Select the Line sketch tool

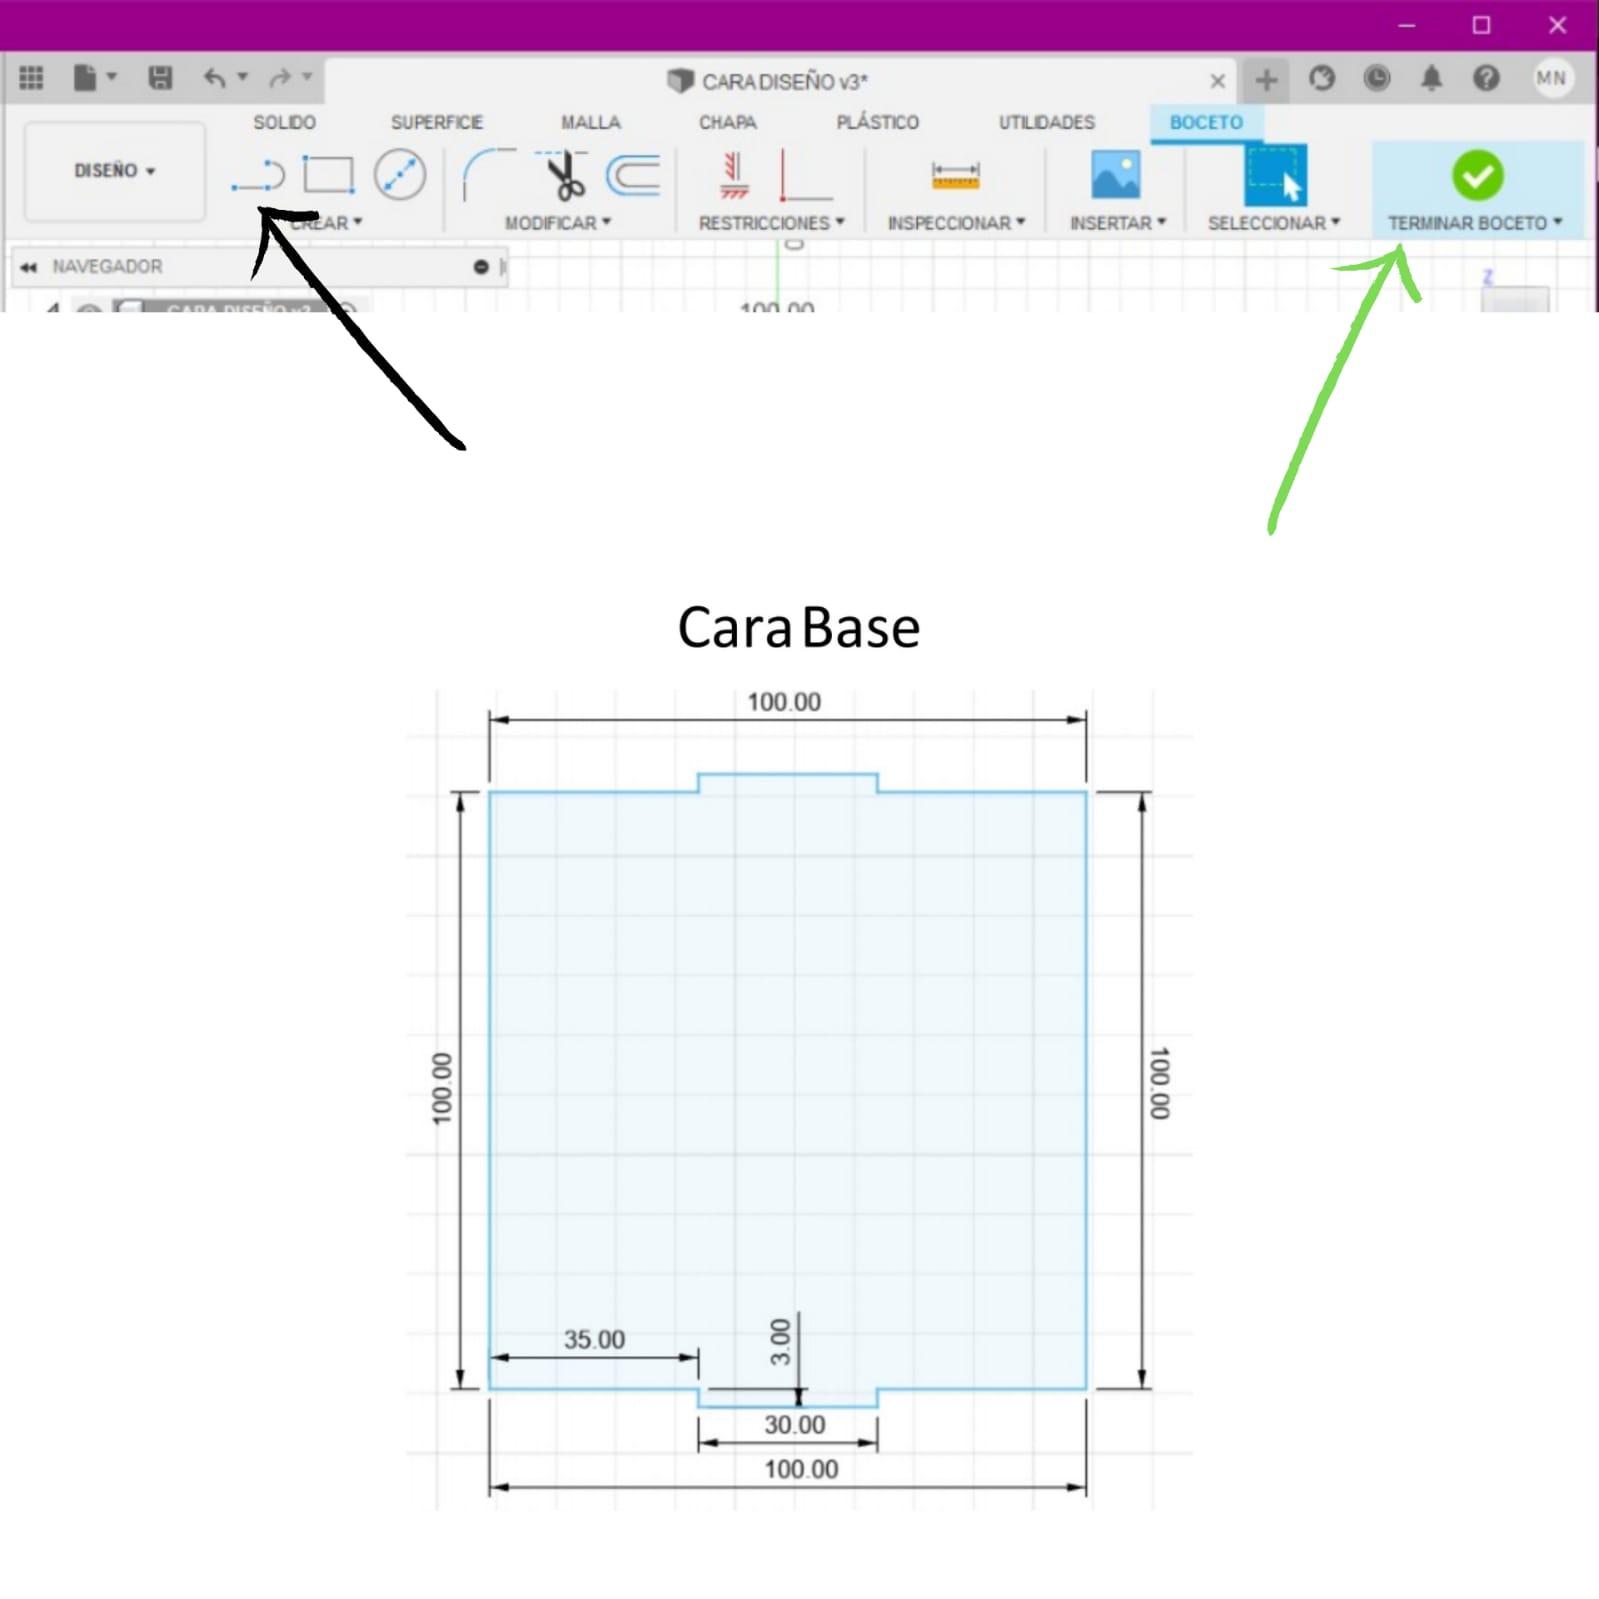[258, 175]
